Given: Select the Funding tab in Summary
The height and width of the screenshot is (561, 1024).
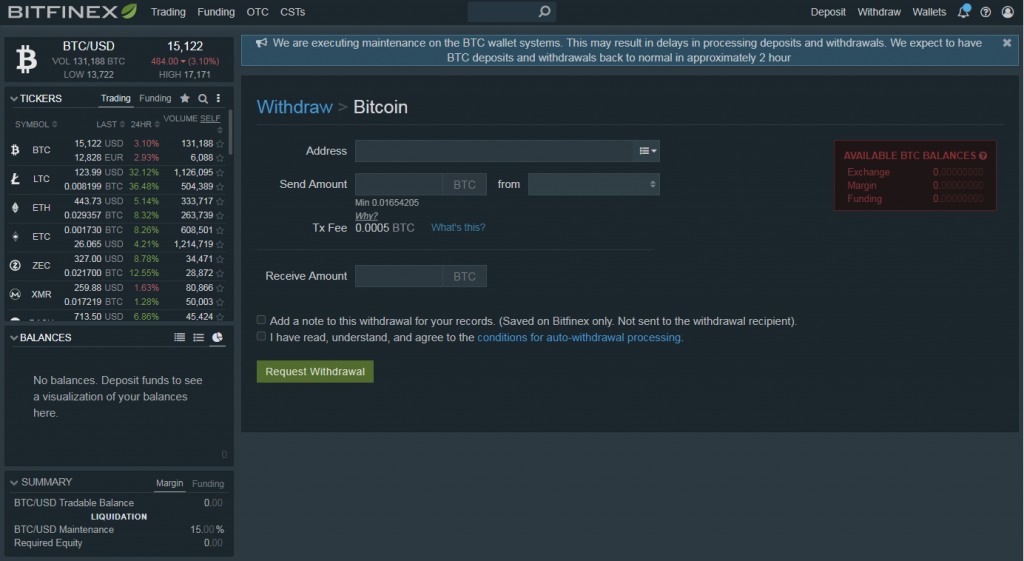Looking at the screenshot, I should click(x=208, y=483).
